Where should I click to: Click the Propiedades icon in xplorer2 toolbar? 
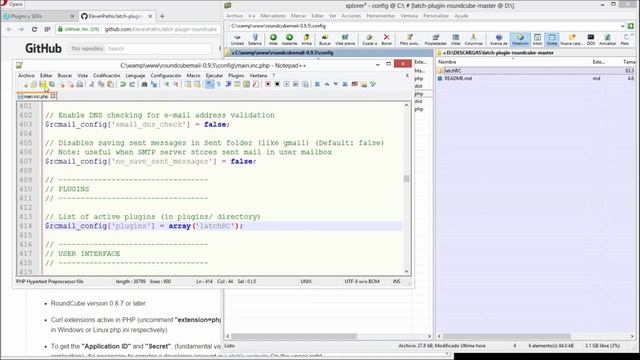pyautogui.click(x=436, y=40)
